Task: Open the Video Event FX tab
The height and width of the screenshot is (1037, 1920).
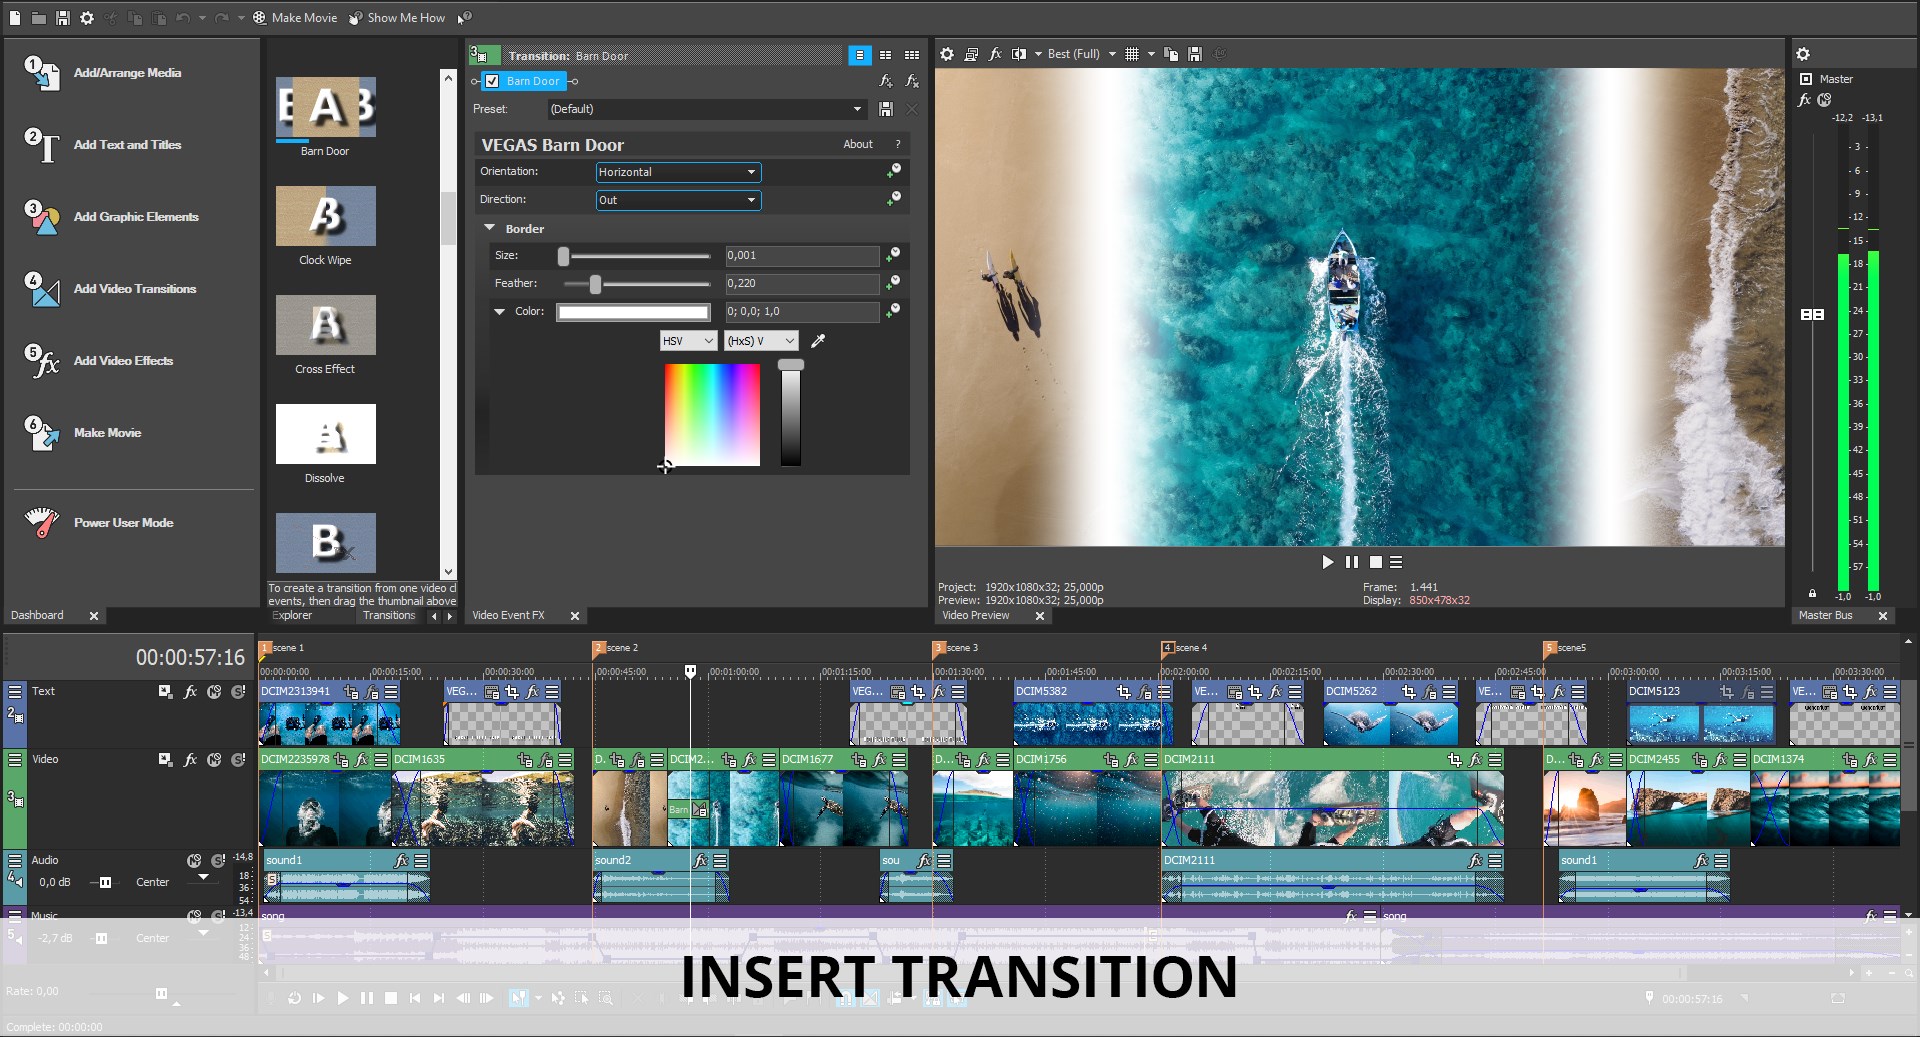Action: coord(509,615)
